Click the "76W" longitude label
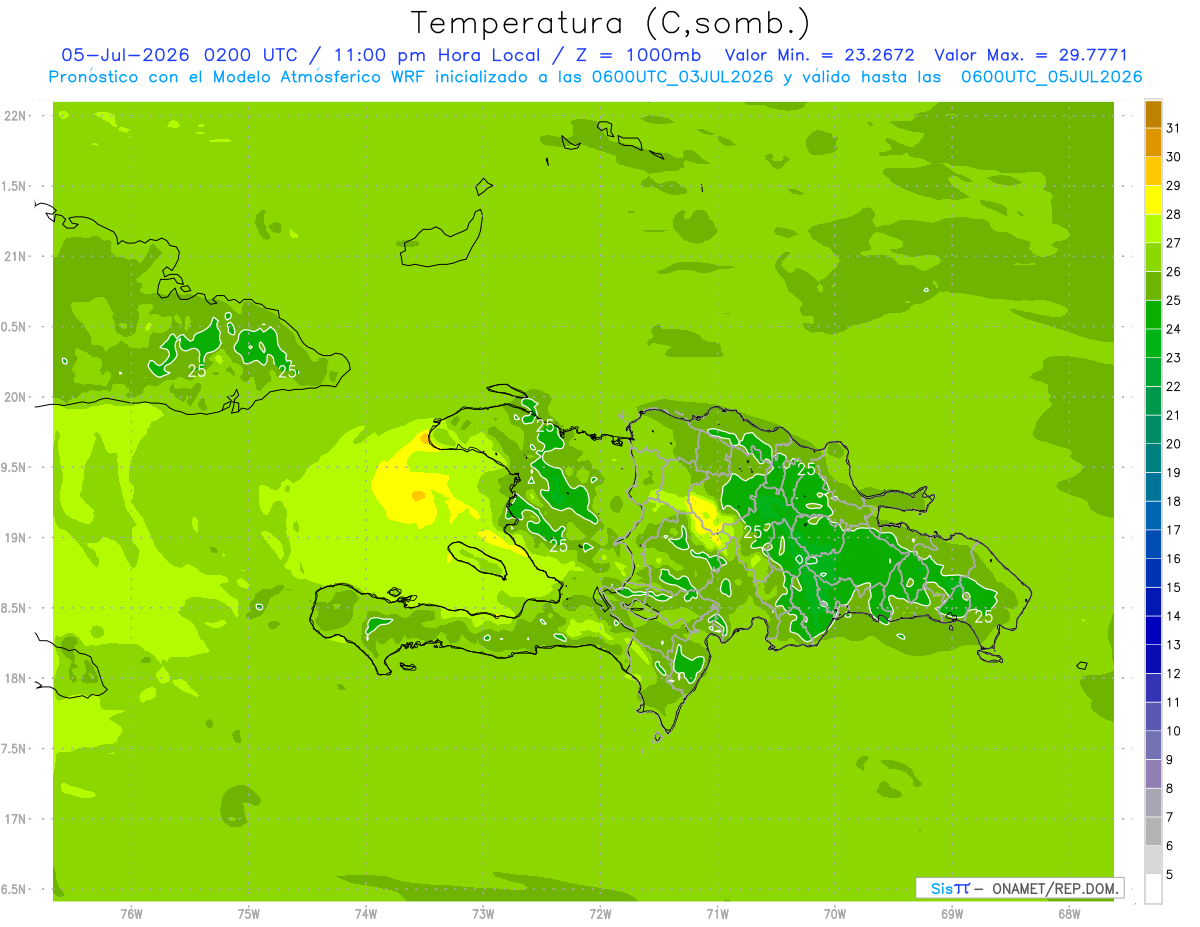The width and height of the screenshot is (1200, 927). coord(131,914)
